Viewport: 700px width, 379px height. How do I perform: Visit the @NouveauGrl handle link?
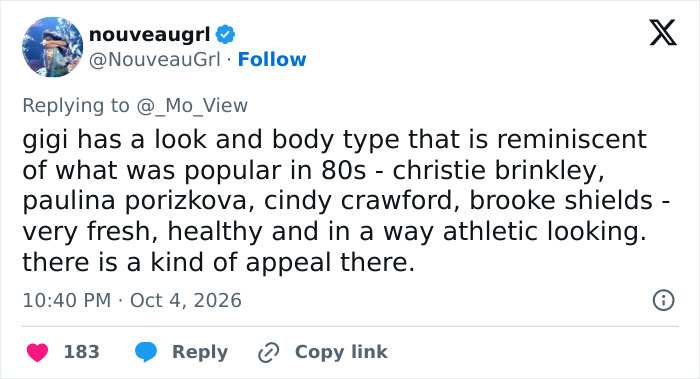pyautogui.click(x=154, y=59)
